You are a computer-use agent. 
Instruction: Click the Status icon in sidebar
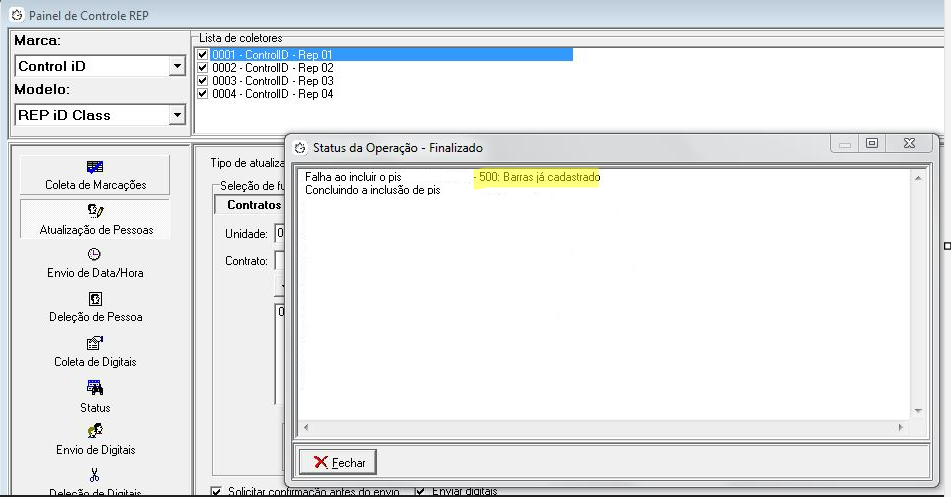pyautogui.click(x=95, y=388)
